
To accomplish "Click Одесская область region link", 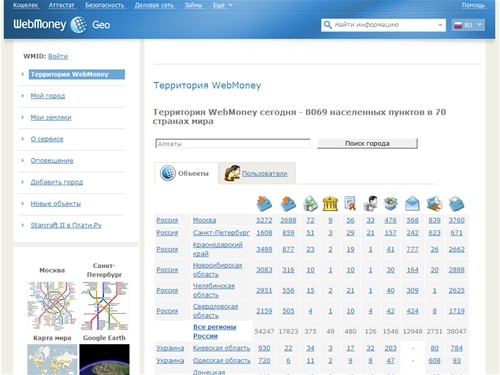I will click(x=221, y=361).
